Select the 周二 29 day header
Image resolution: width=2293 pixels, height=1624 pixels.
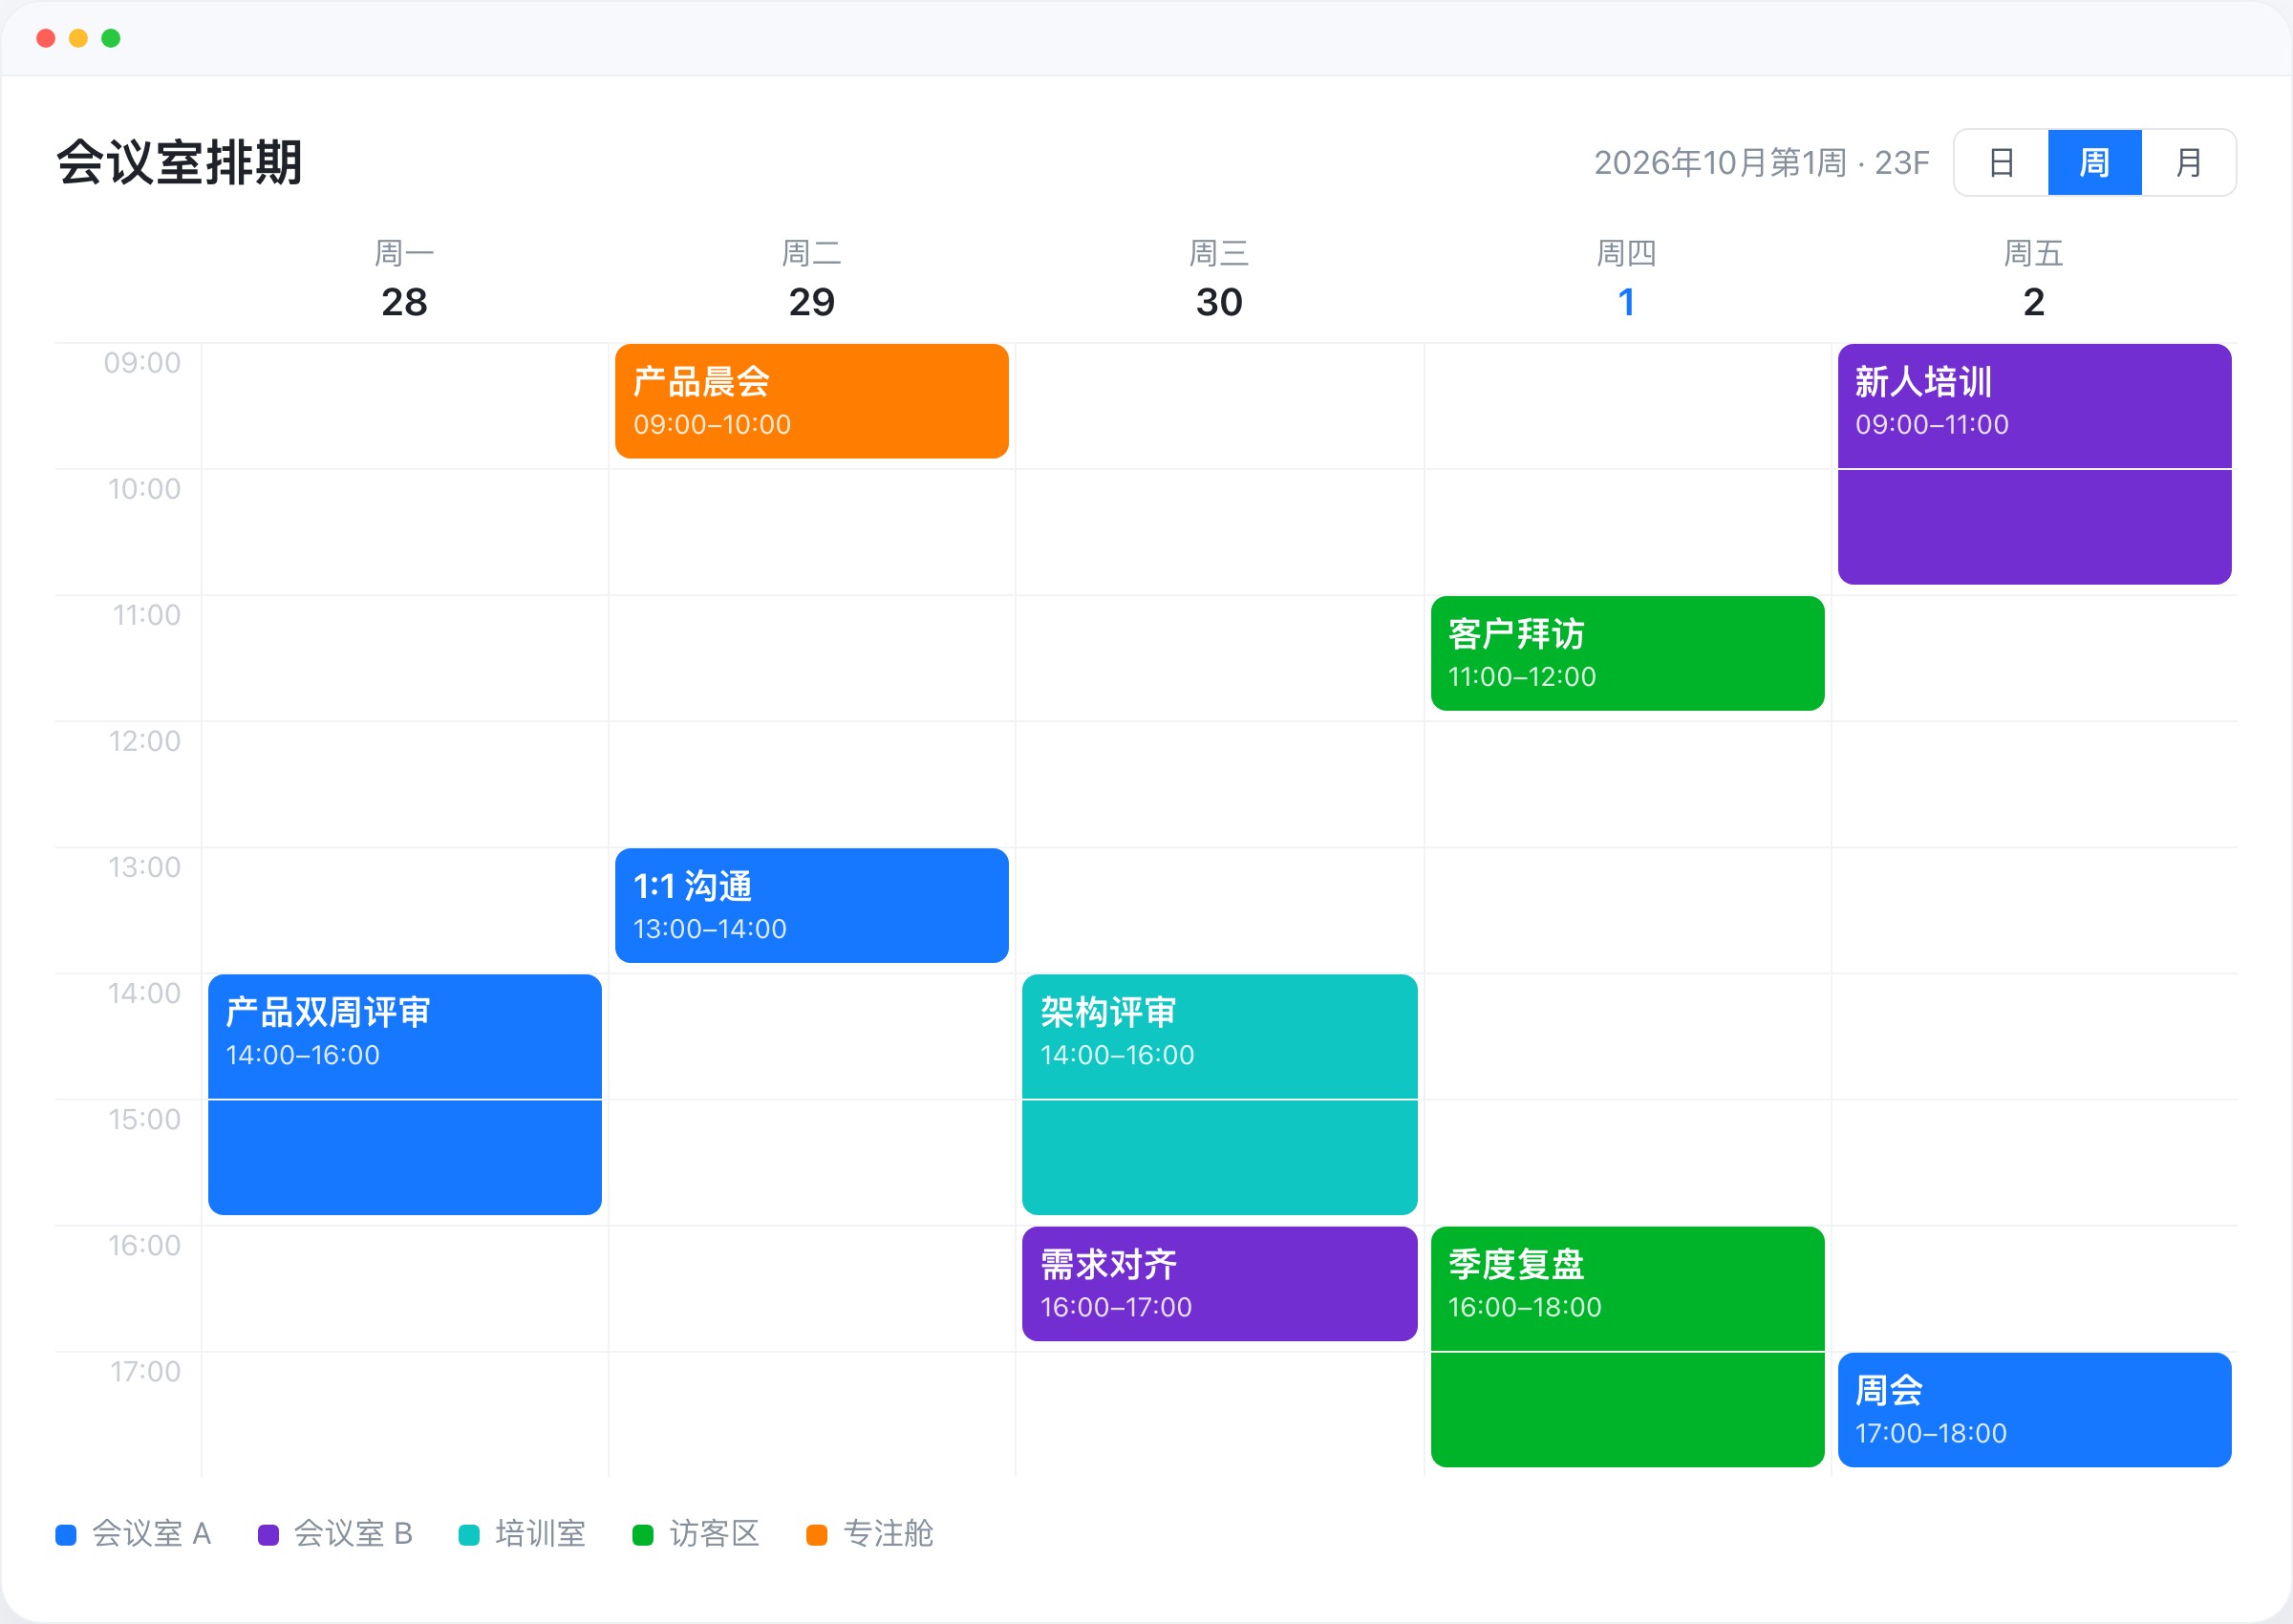coord(811,279)
